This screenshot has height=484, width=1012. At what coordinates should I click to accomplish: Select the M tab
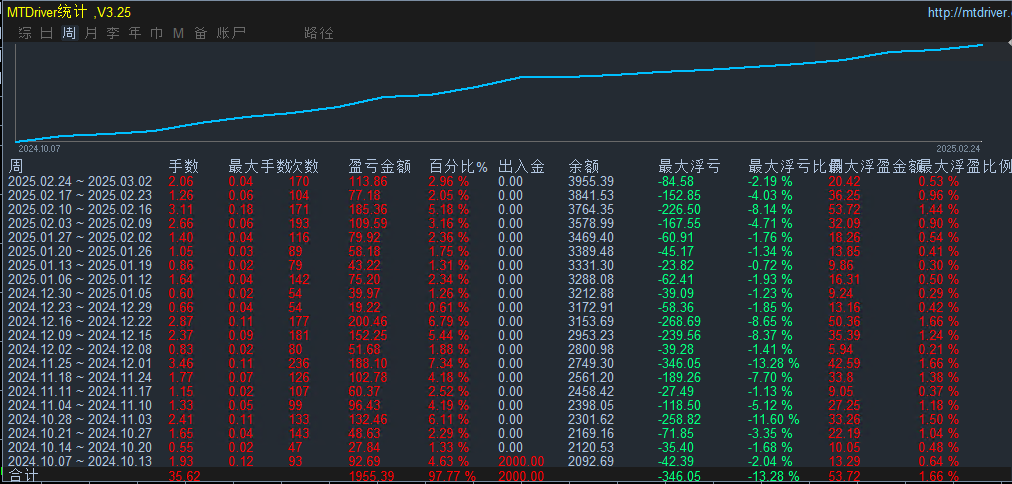(179, 33)
